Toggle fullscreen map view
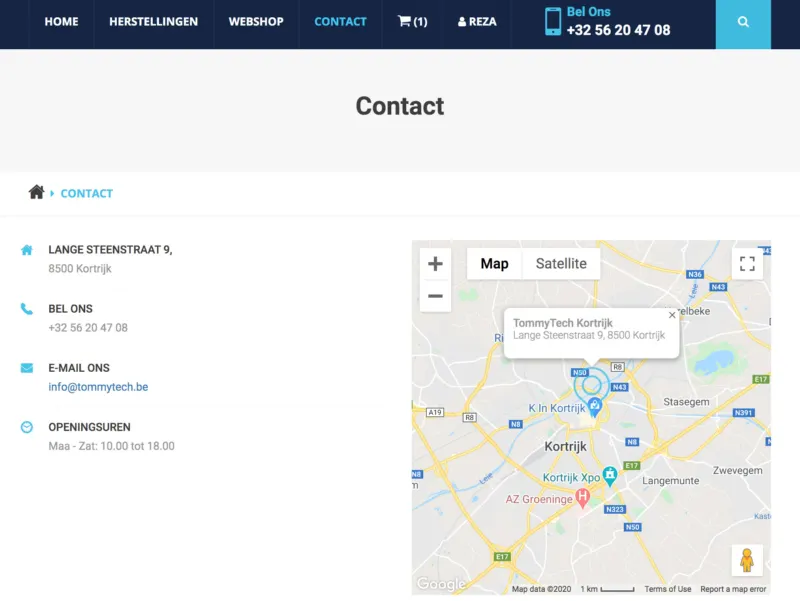 point(747,264)
